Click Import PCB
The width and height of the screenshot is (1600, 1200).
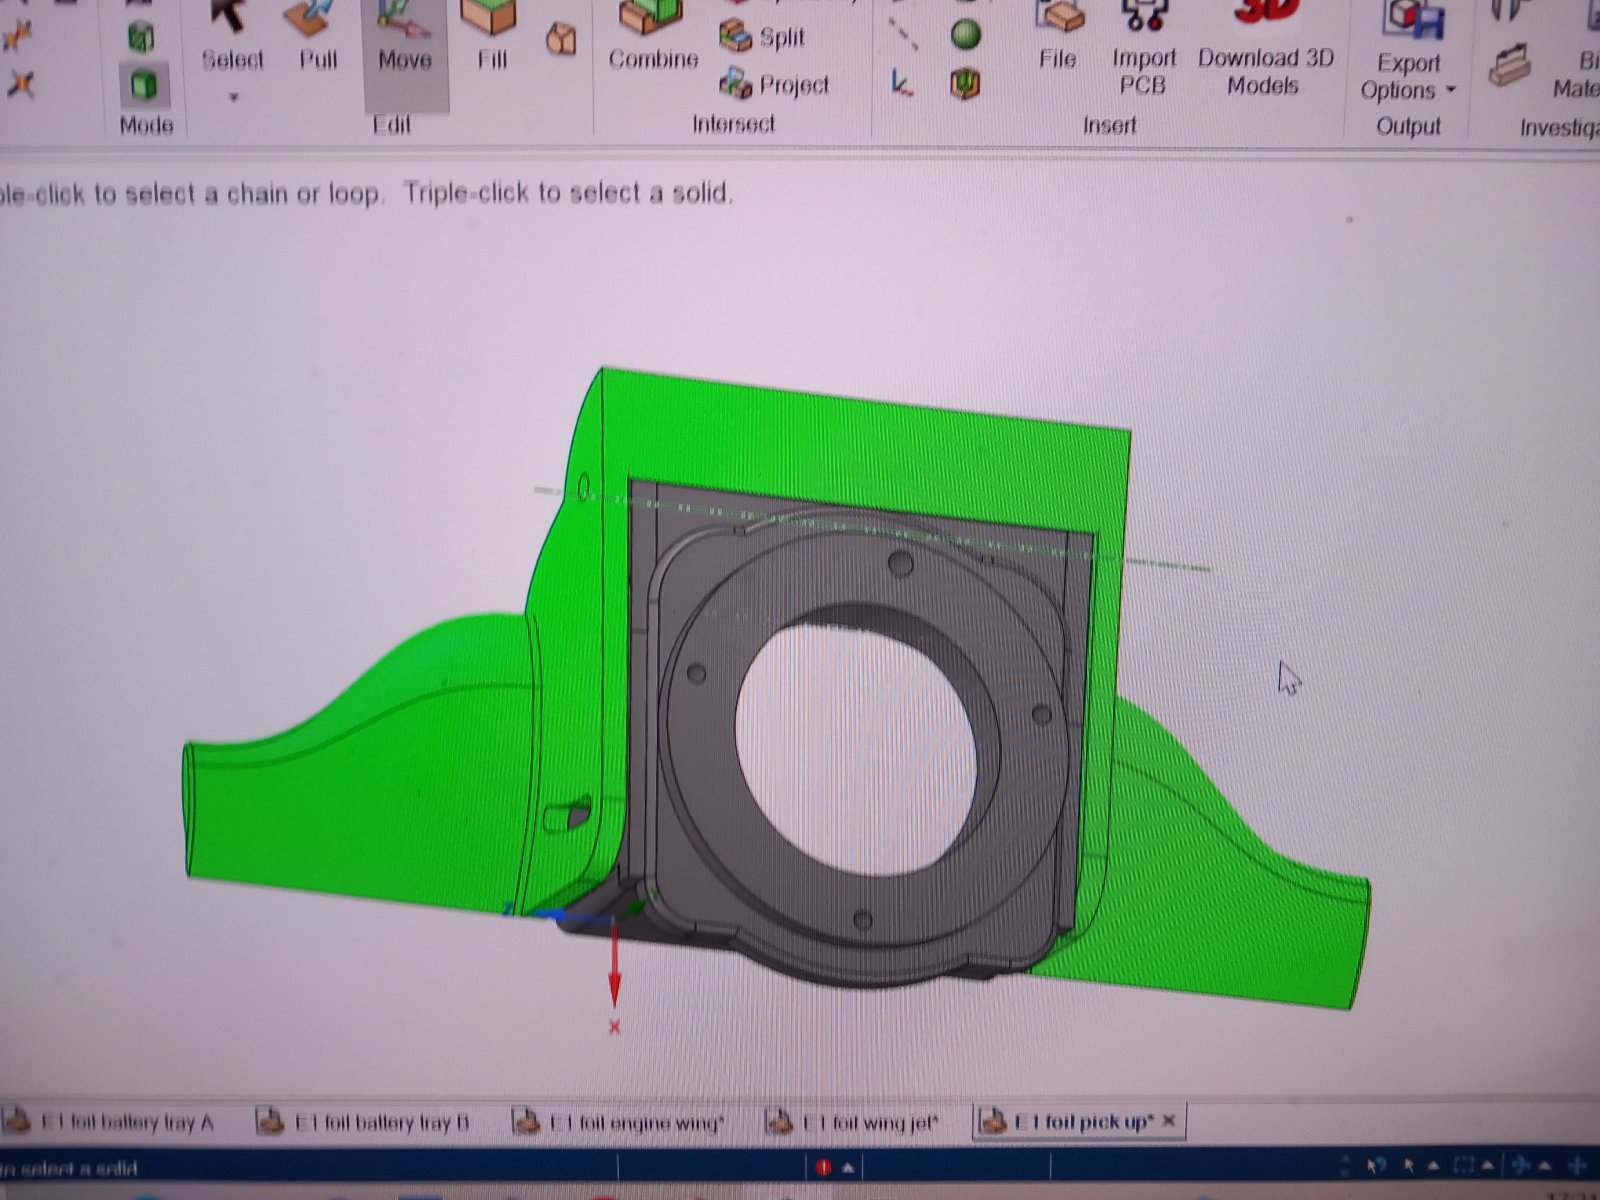pos(1144,48)
